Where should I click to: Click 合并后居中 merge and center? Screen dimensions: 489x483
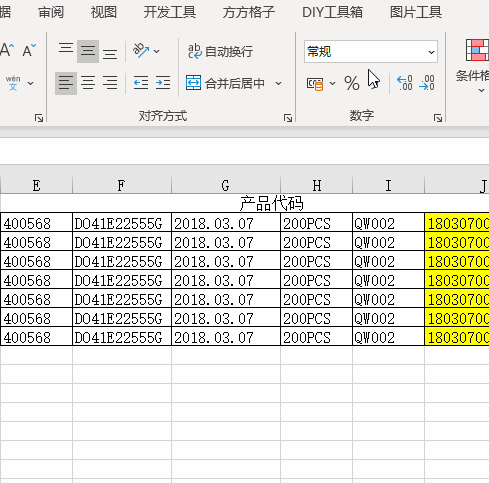click(x=225, y=83)
